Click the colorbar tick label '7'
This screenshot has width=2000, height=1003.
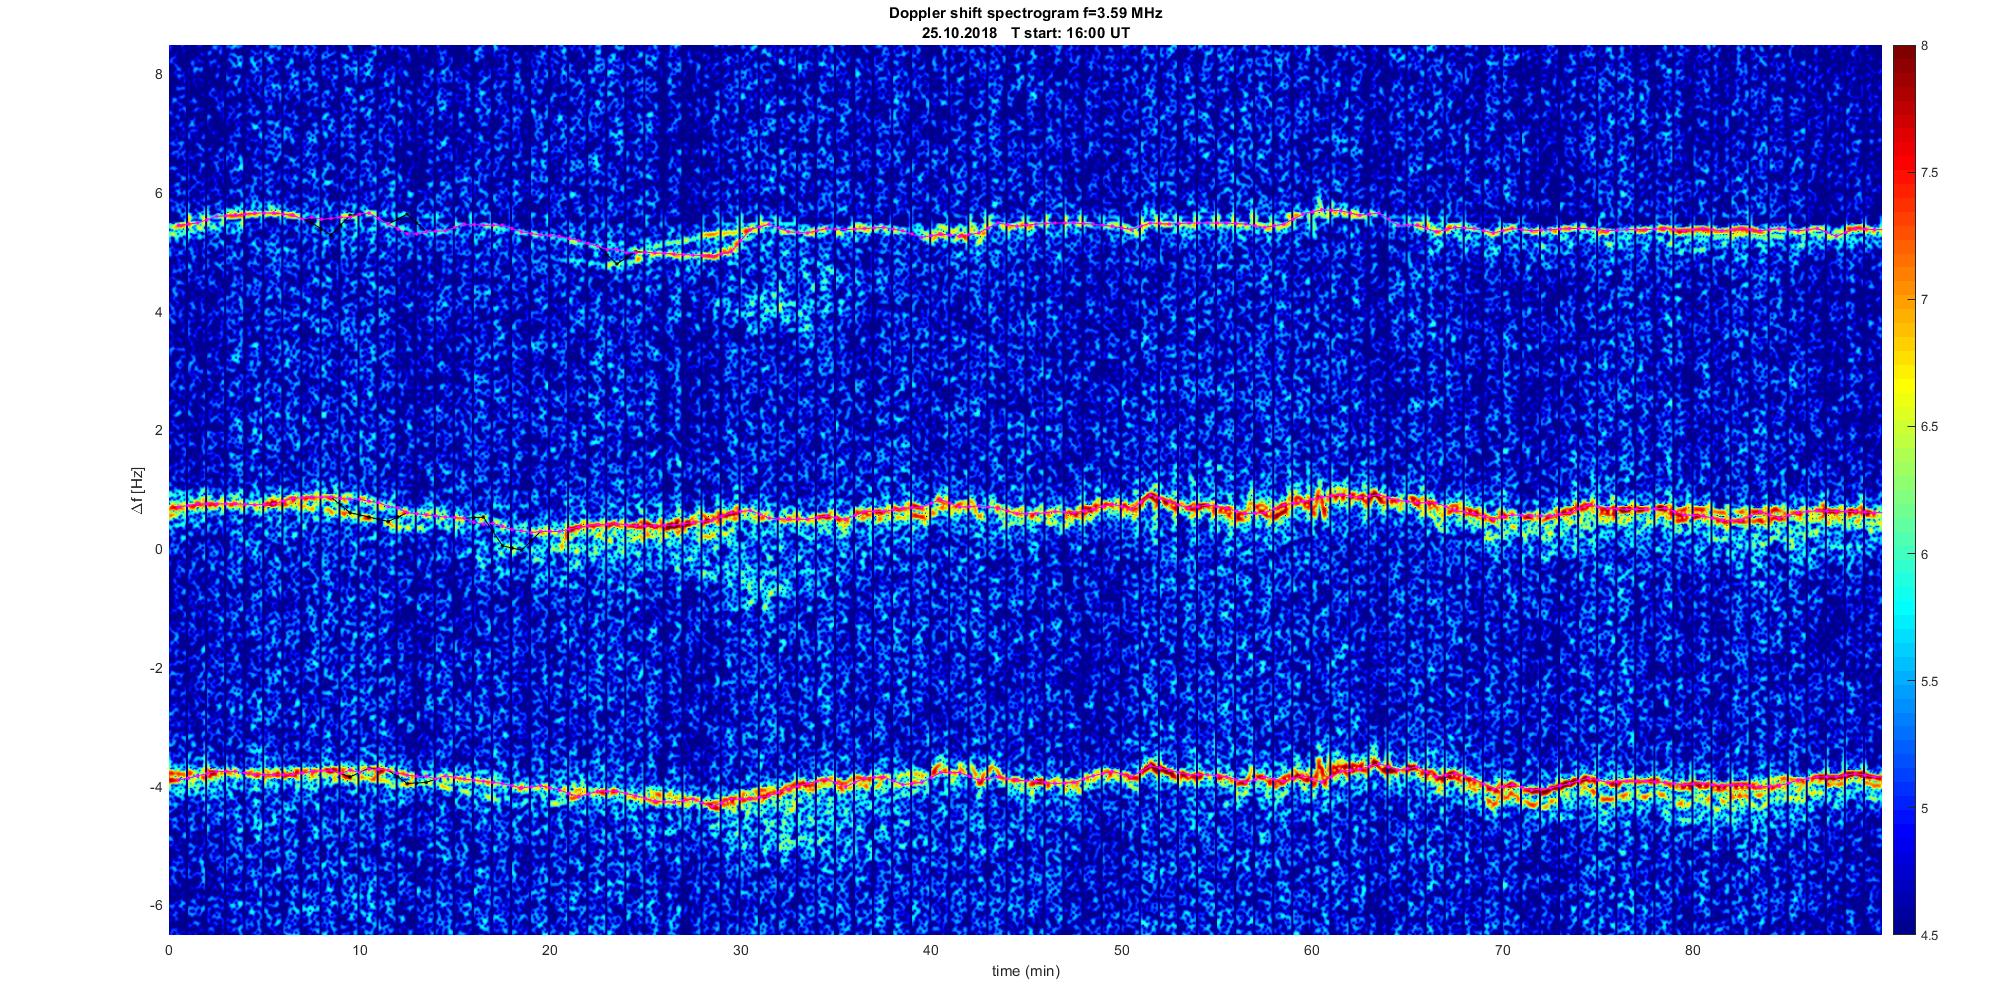click(1924, 300)
